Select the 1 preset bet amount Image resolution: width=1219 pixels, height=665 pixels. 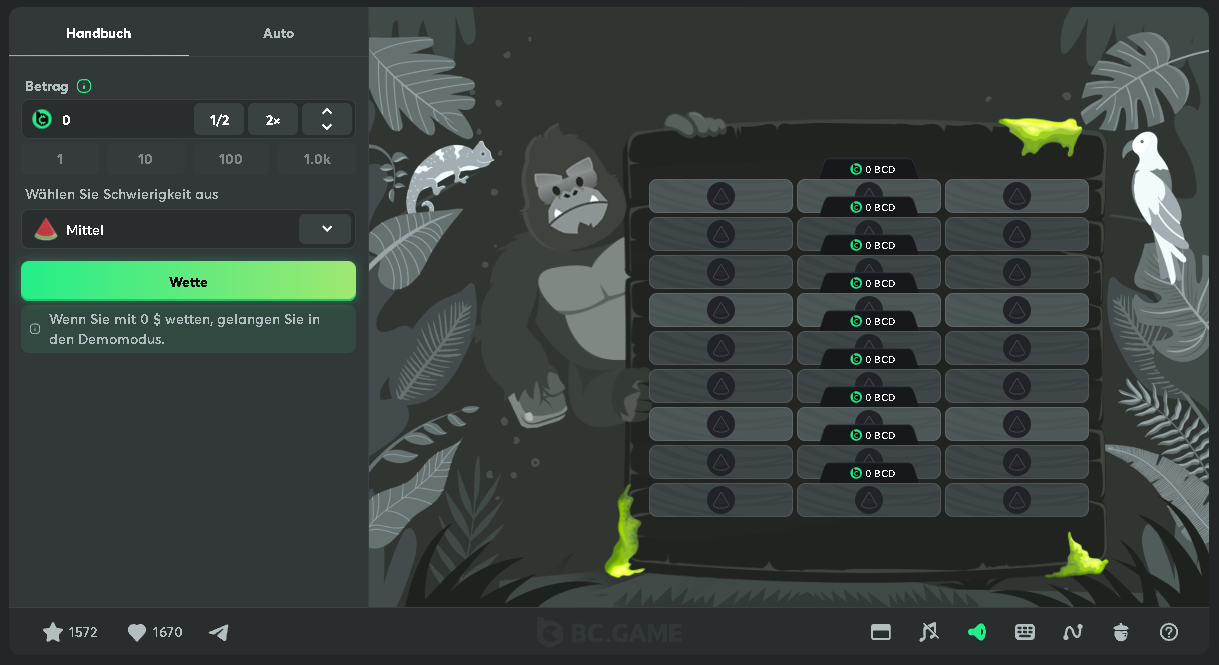point(60,159)
